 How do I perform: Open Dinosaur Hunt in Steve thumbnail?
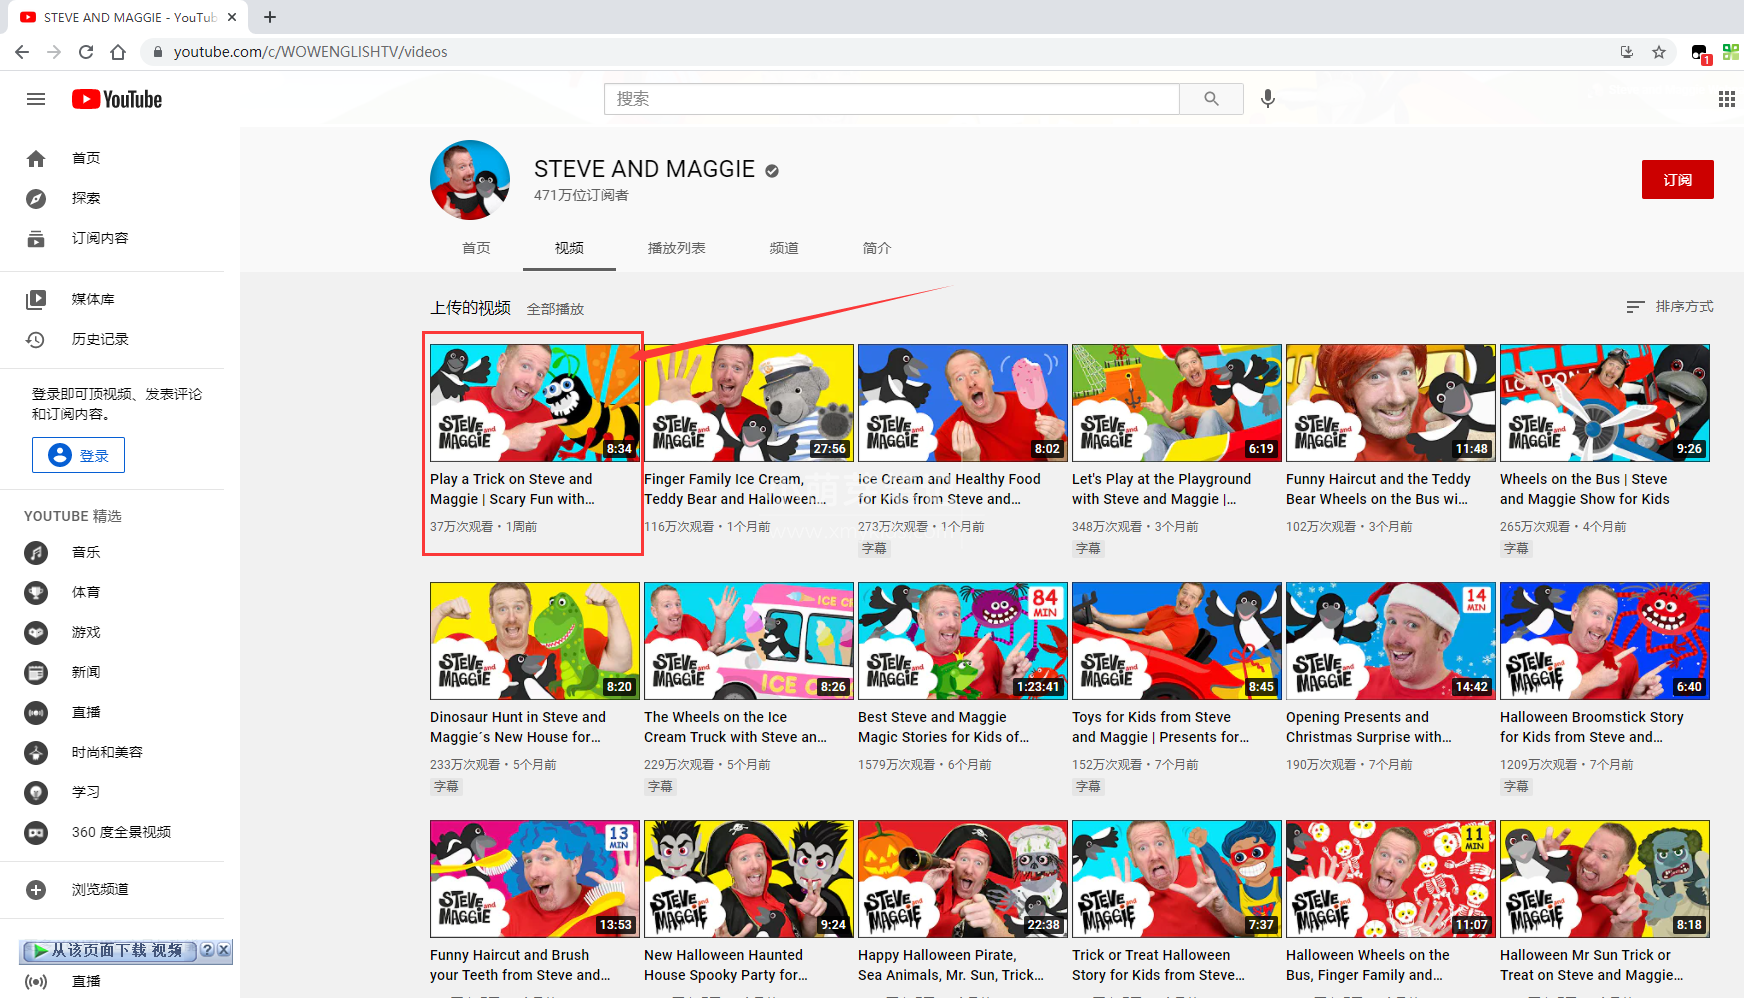tap(535, 641)
